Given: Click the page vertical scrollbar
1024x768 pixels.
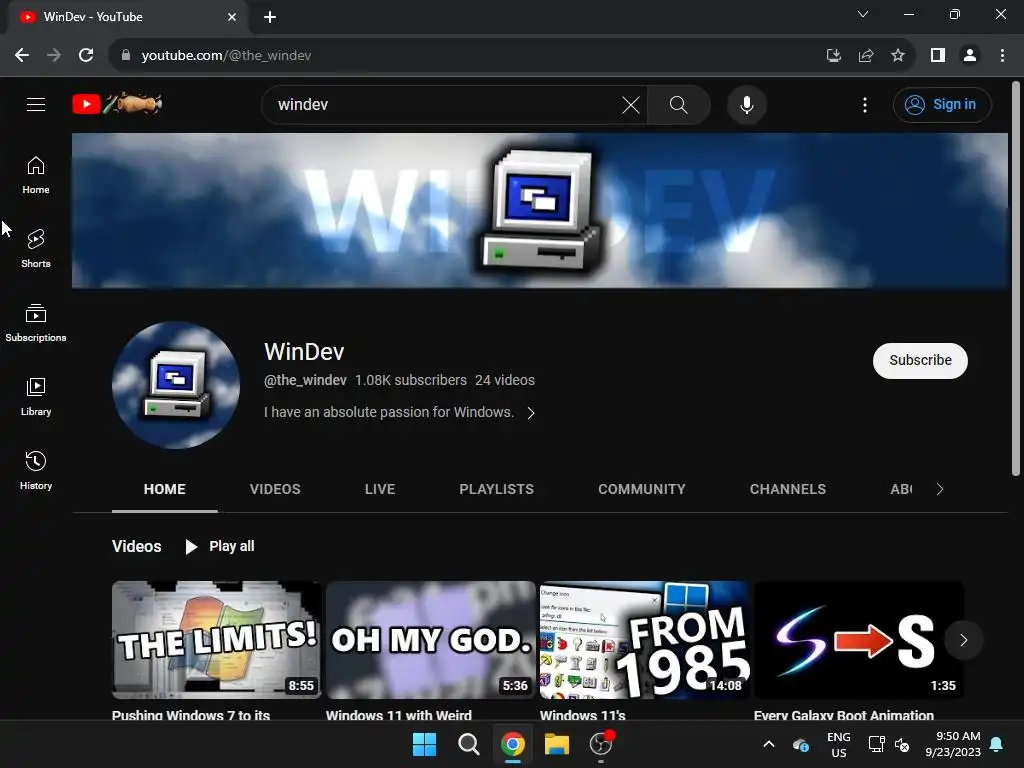Looking at the screenshot, I should (x=1015, y=279).
